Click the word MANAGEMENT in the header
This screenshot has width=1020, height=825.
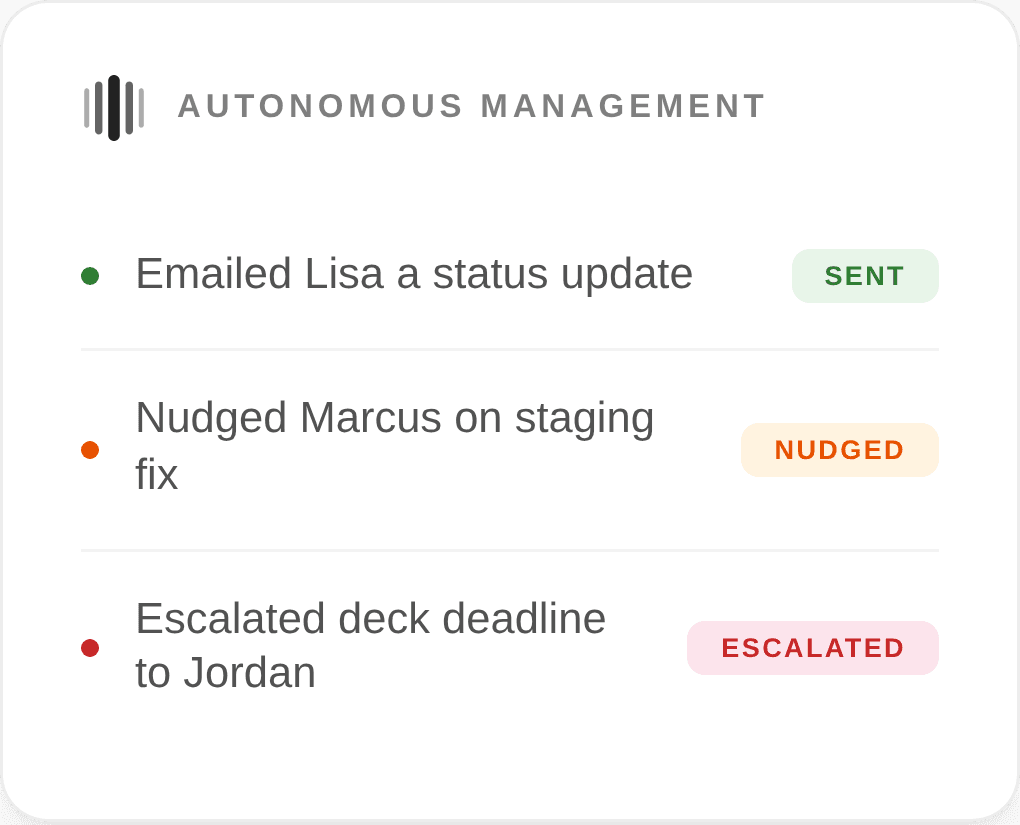point(623,106)
